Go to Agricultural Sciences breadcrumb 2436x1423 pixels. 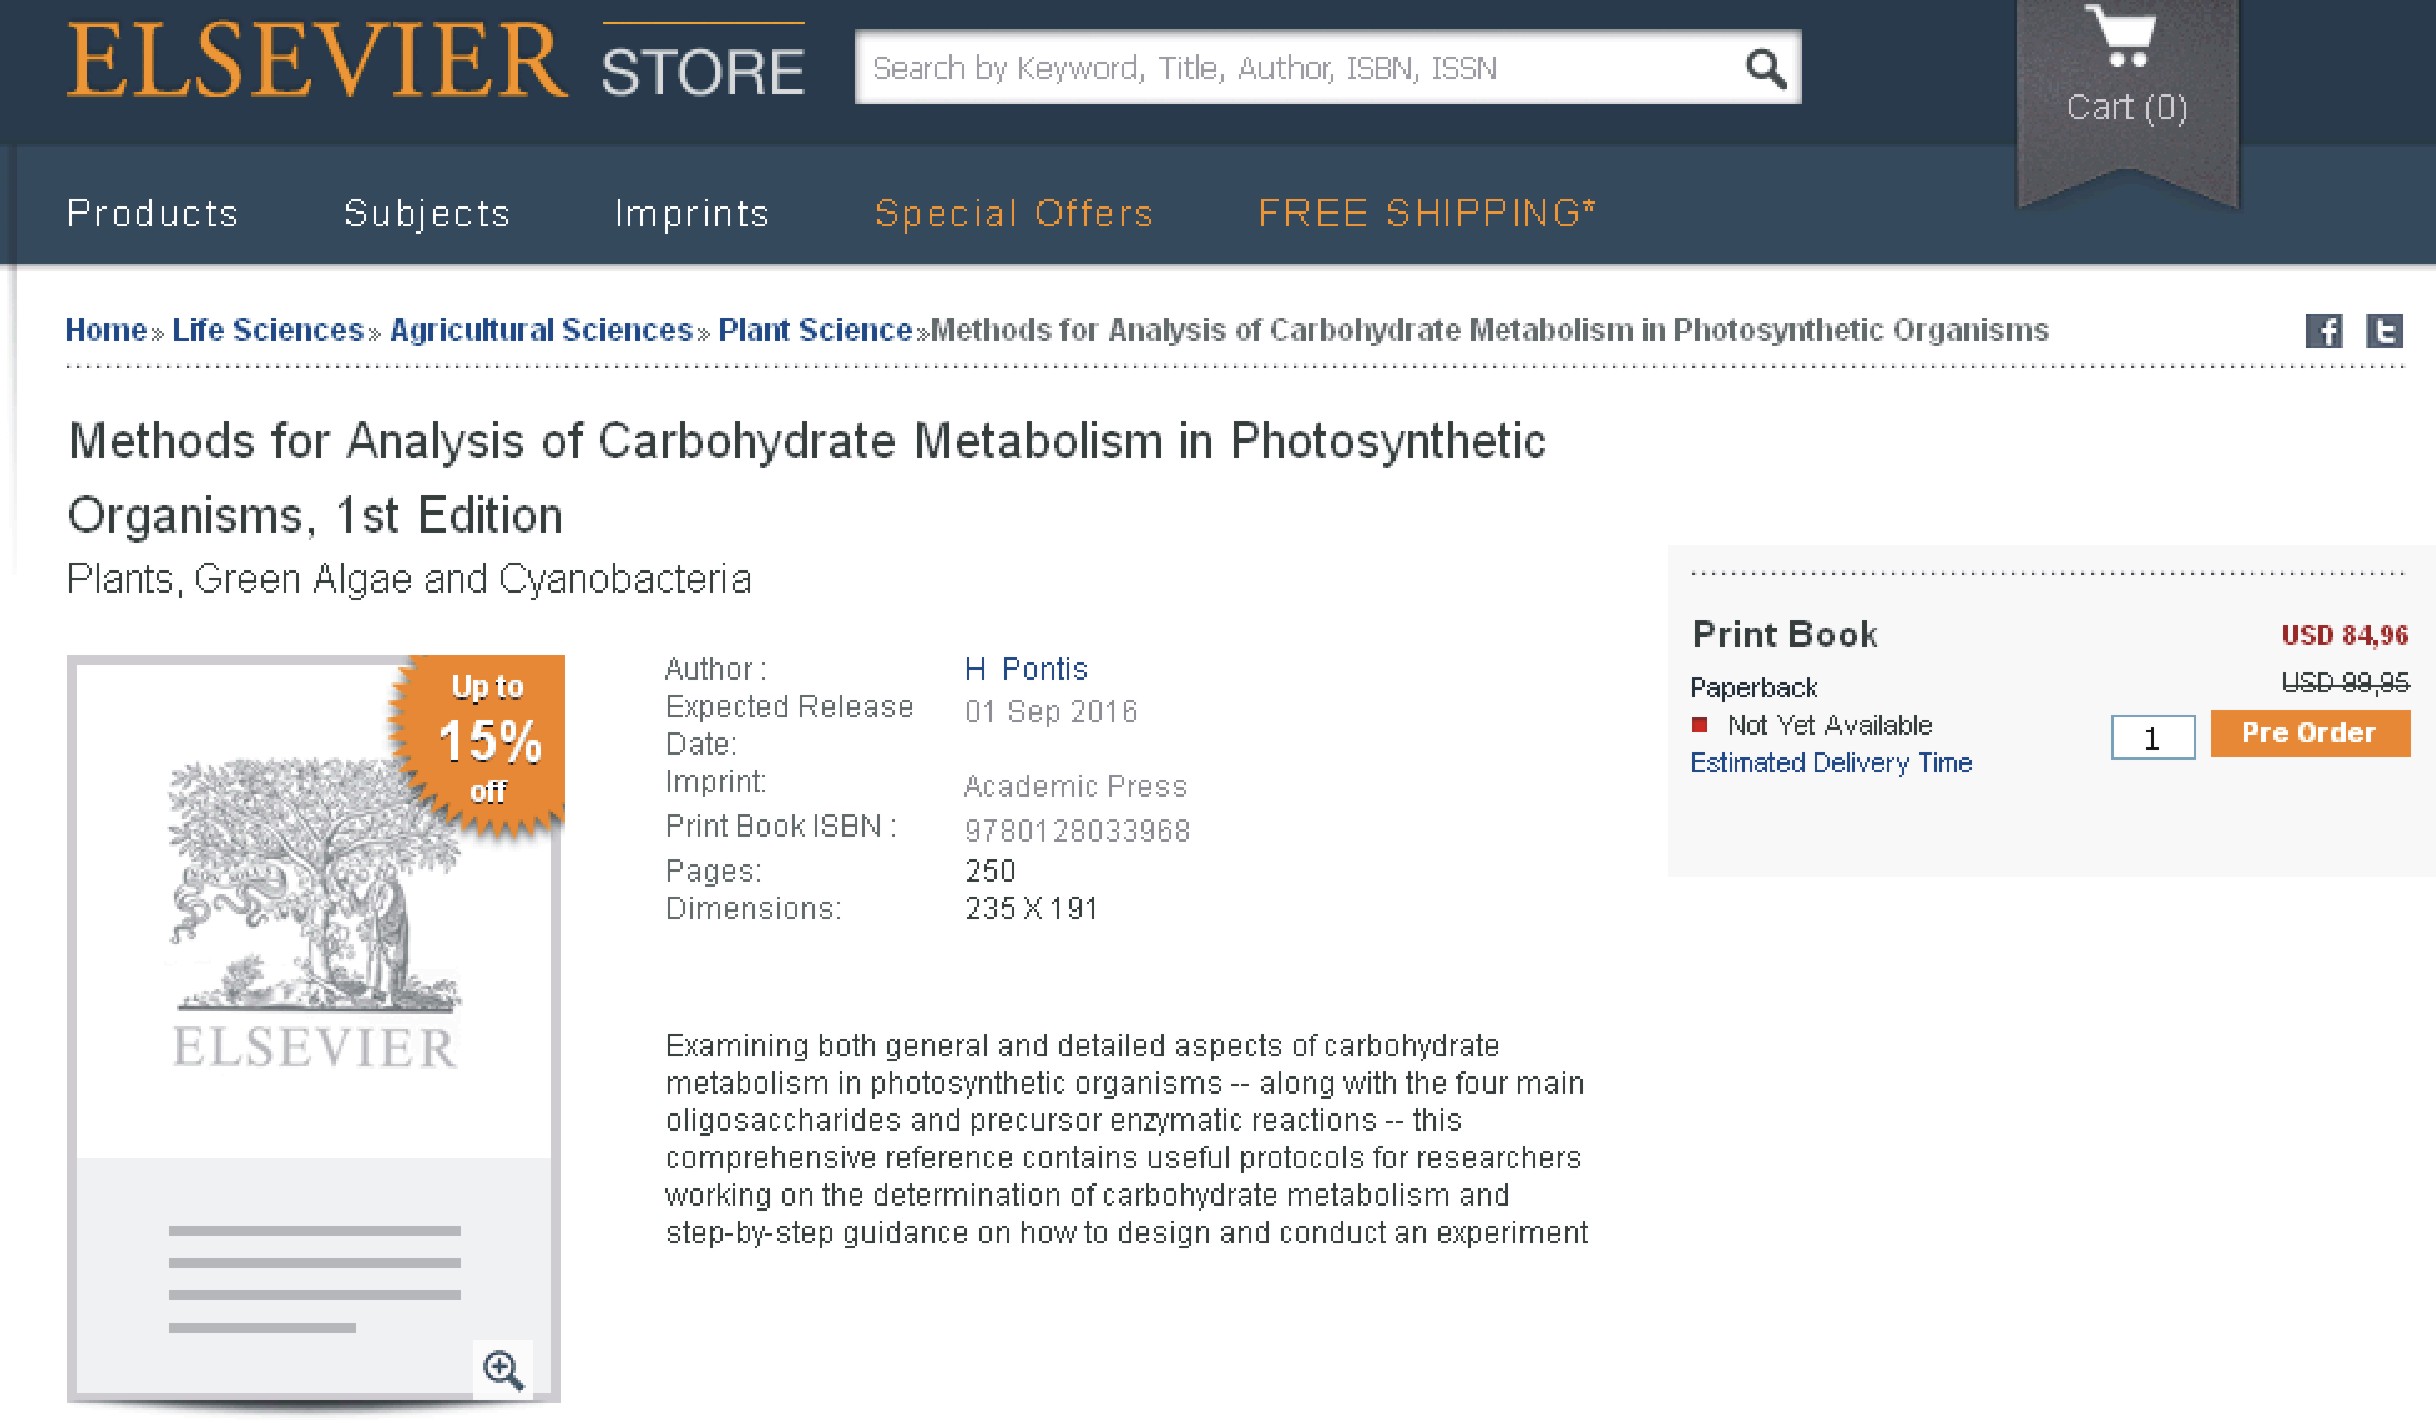pos(541,330)
